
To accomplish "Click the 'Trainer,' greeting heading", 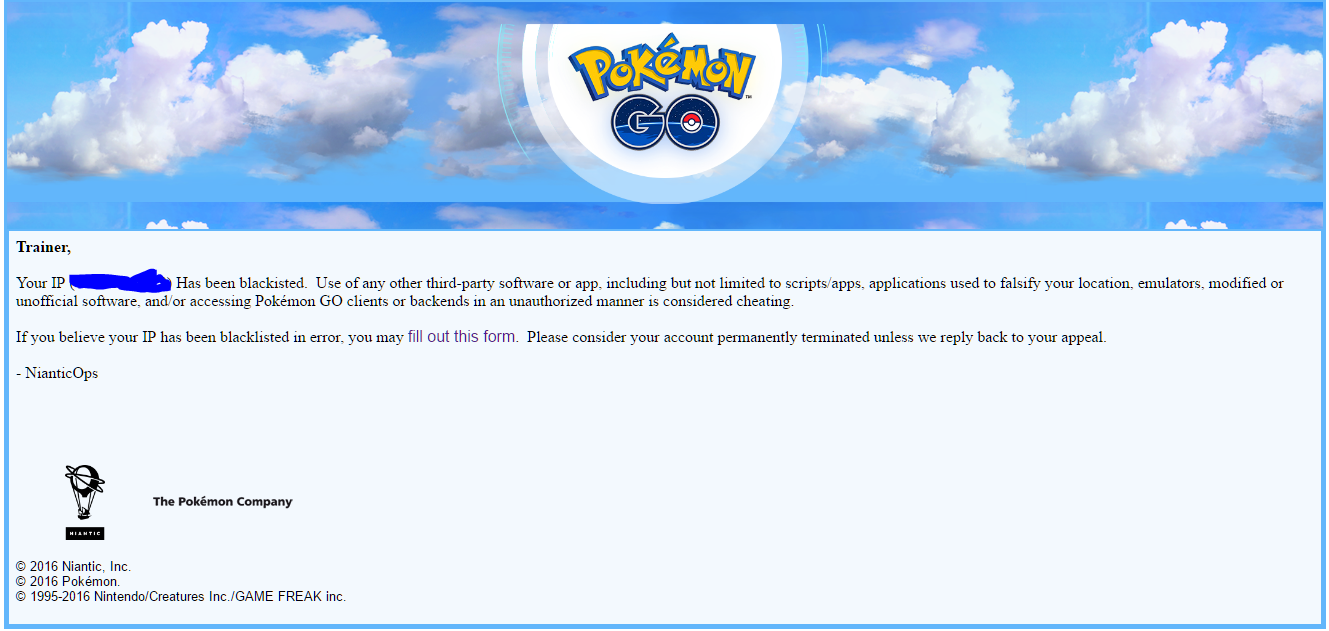I will 44,247.
